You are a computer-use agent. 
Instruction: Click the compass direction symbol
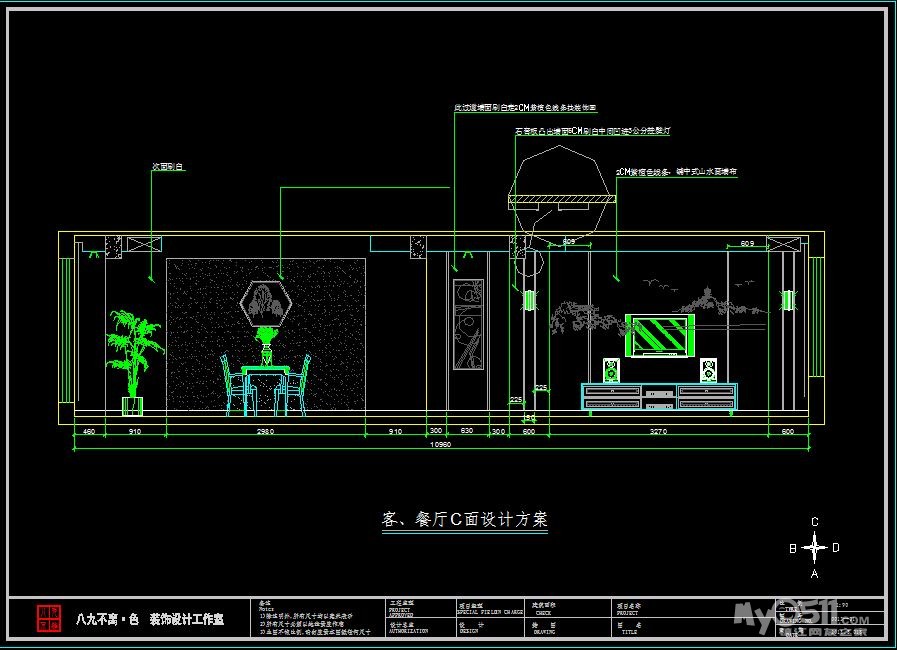[x=815, y=547]
